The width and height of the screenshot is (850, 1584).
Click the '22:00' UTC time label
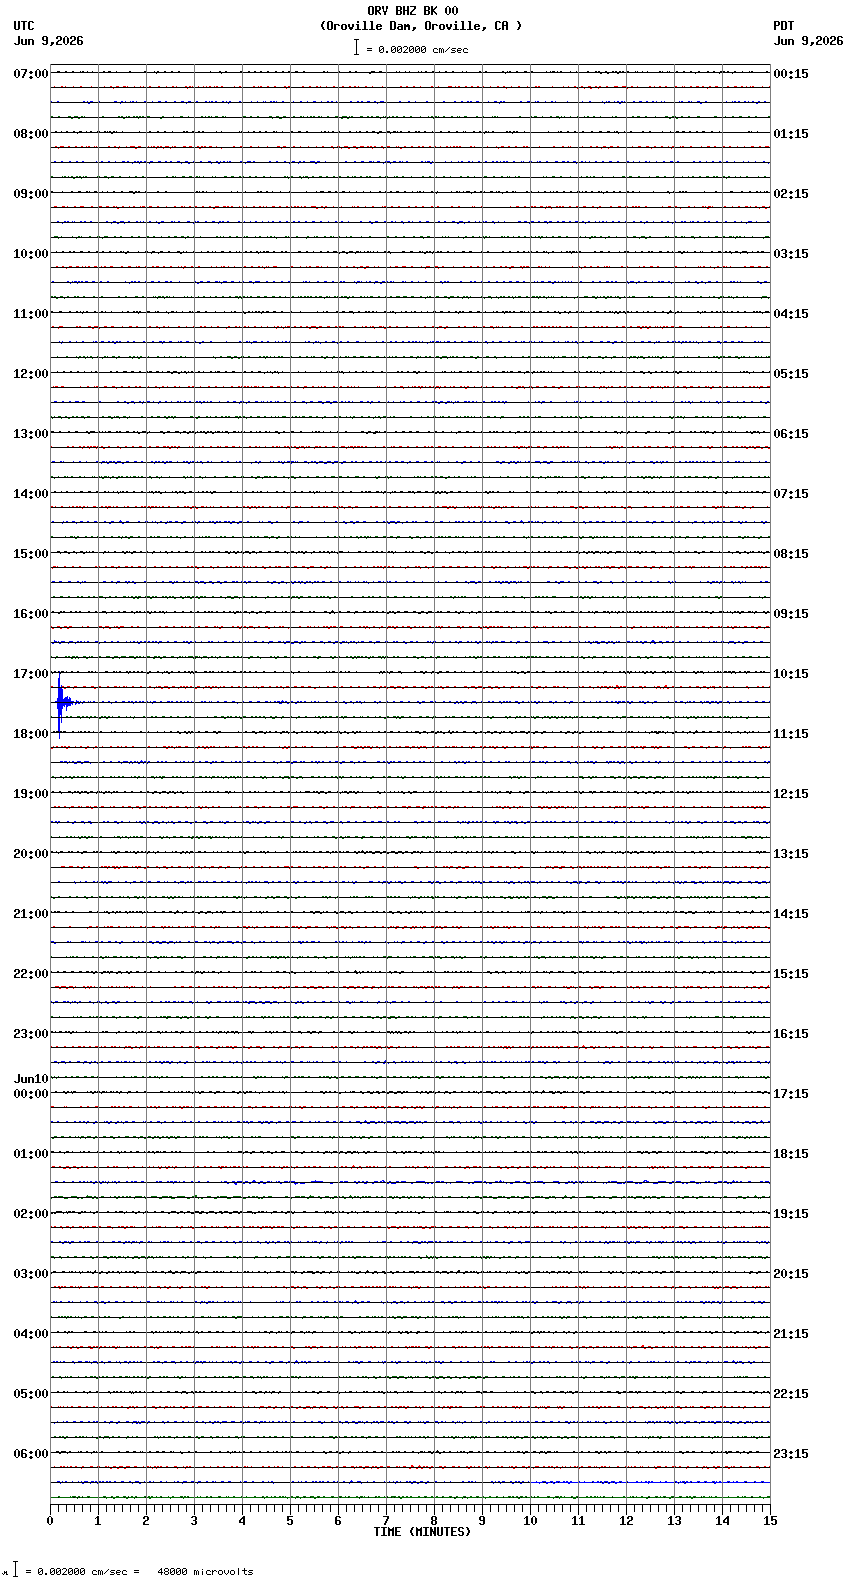click(x=31, y=974)
